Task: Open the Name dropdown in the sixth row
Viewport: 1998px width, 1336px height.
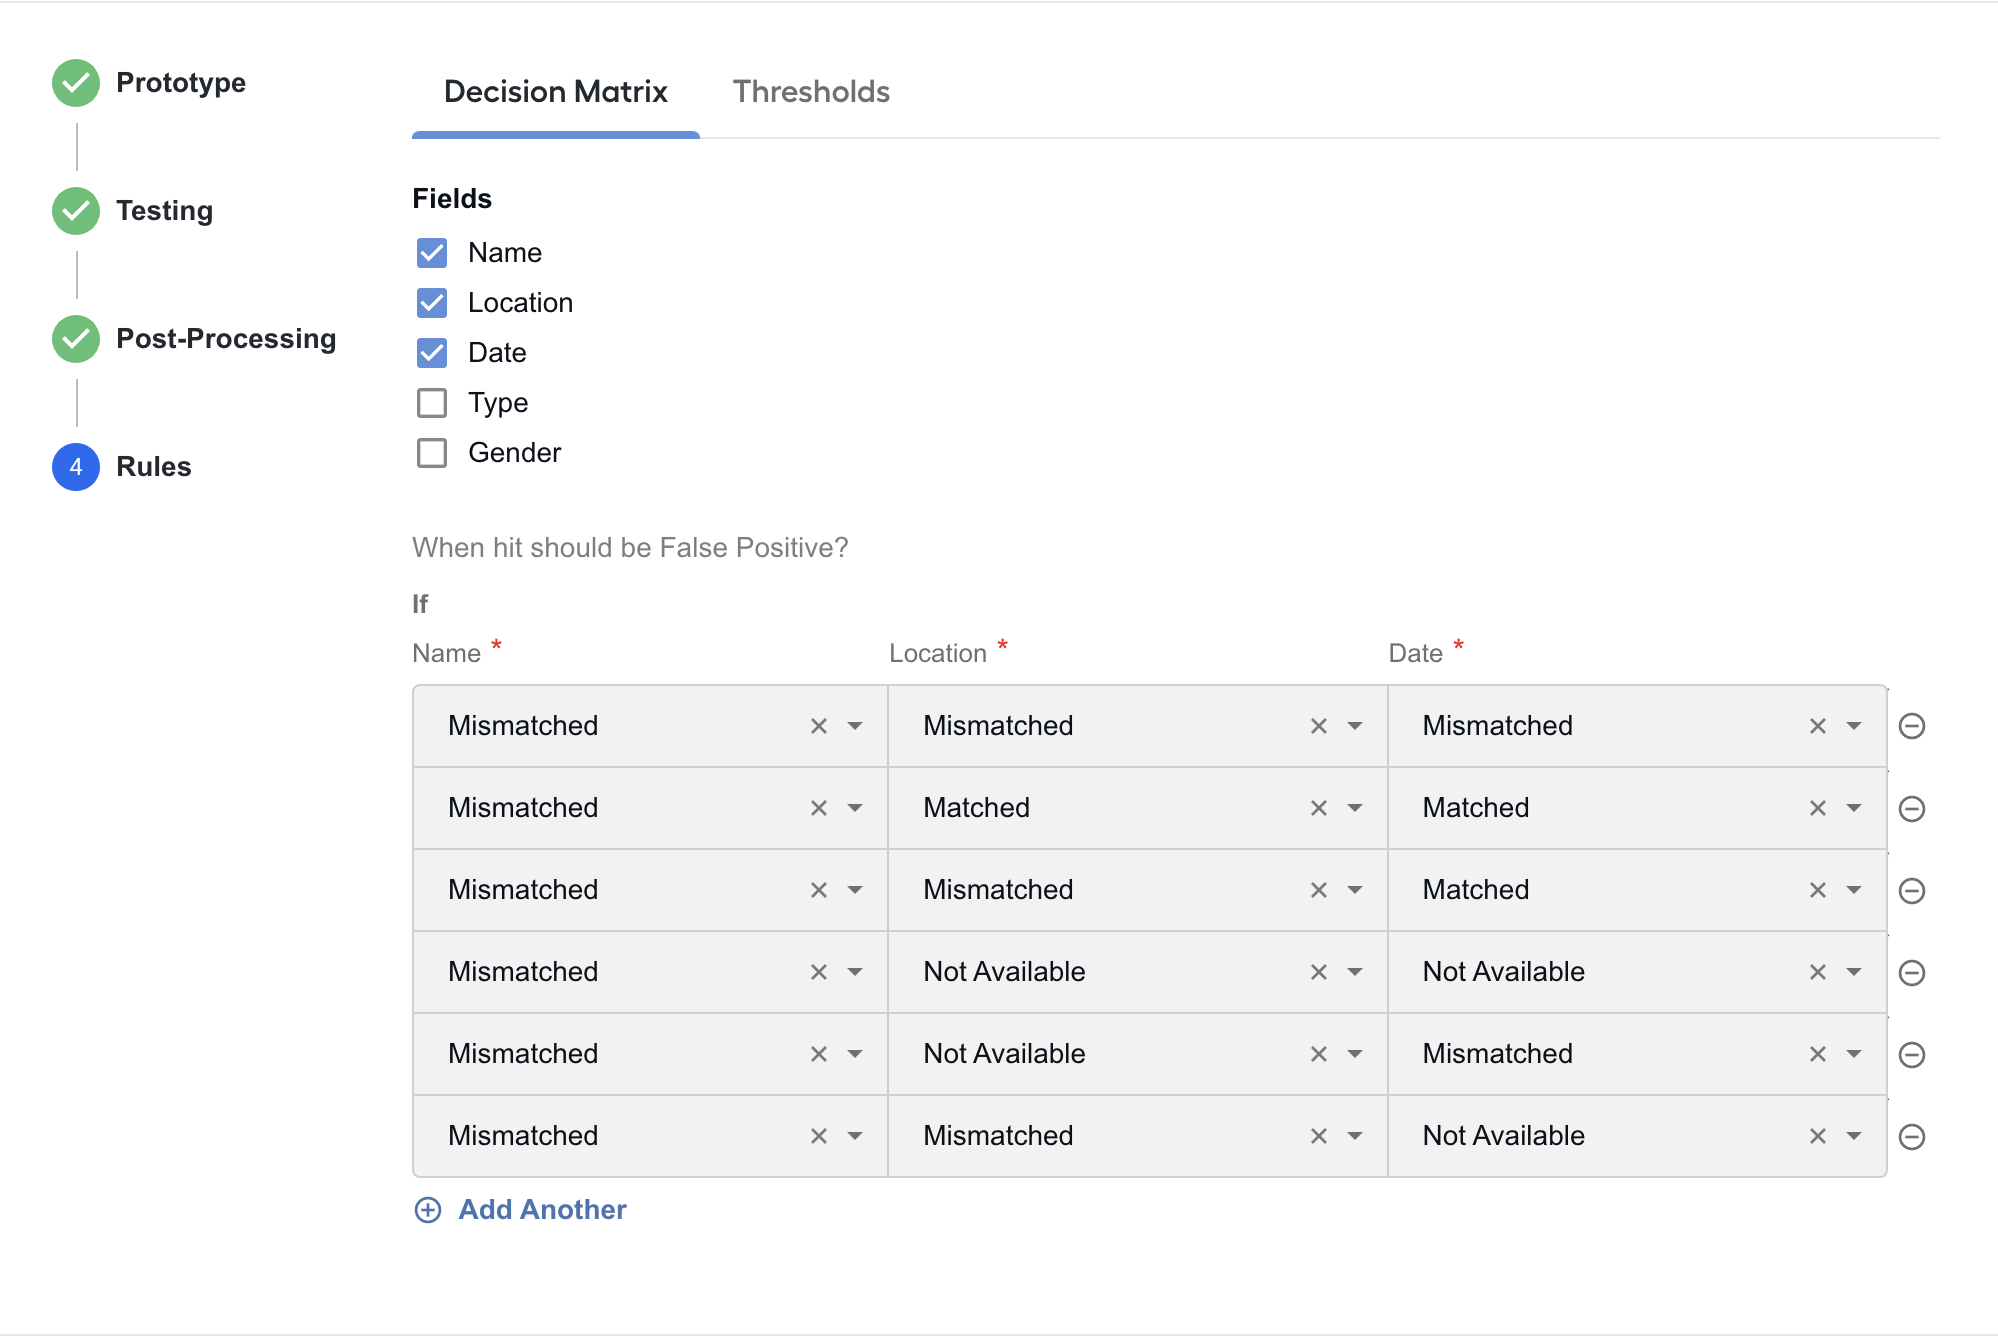Action: [855, 1136]
